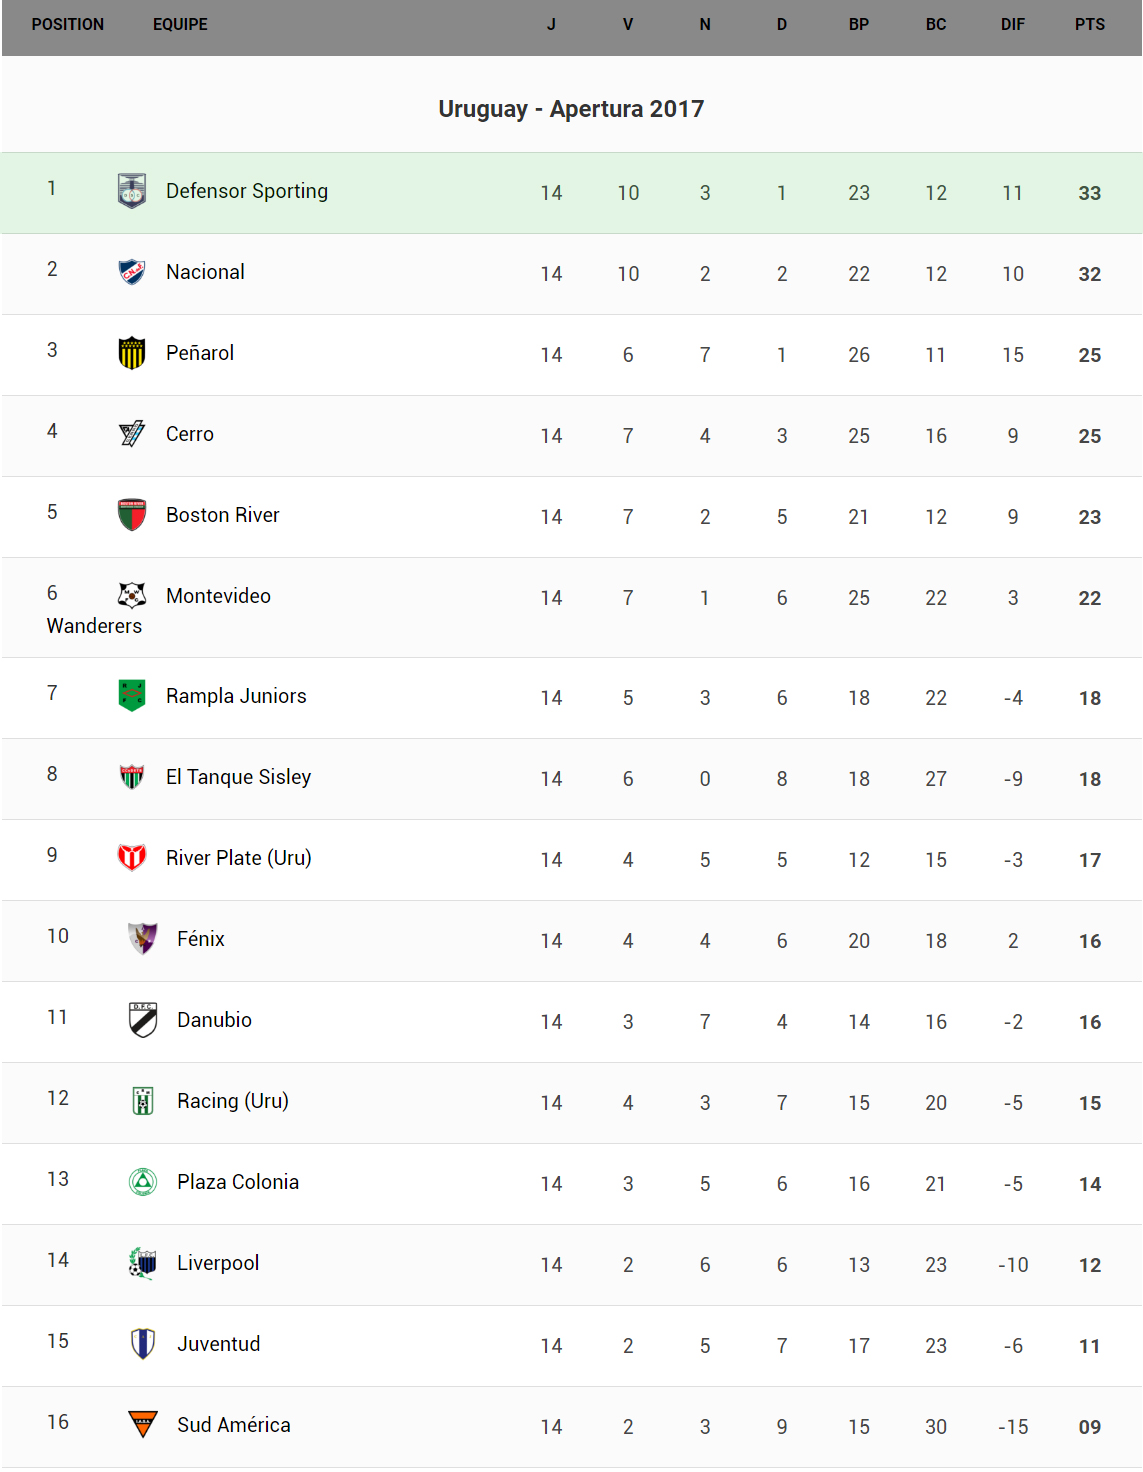This screenshot has height=1472, width=1143.
Task: Select the EQUIPE column header
Action: pos(180,25)
